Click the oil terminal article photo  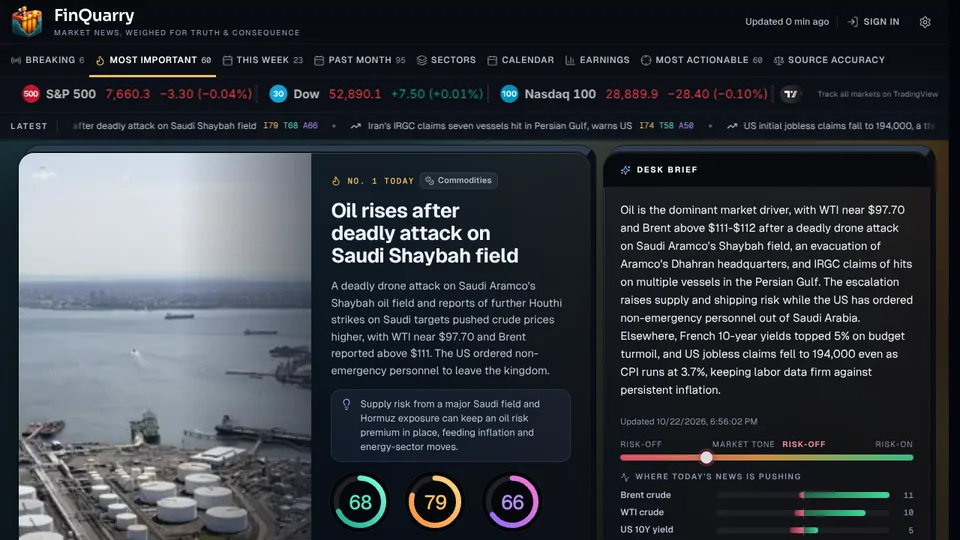(165, 346)
